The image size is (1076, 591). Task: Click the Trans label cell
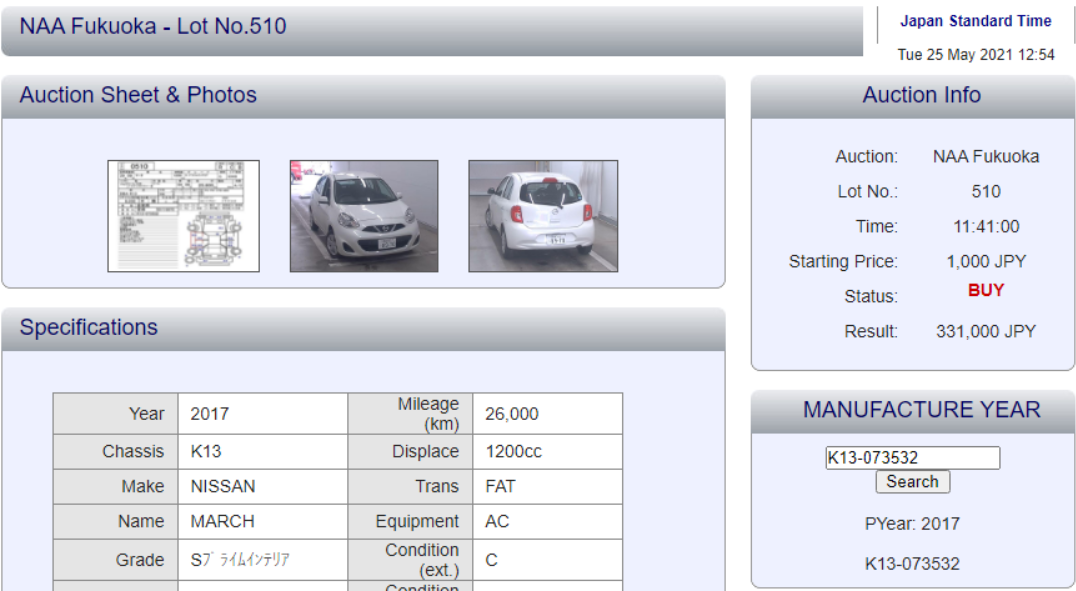[x=410, y=487]
